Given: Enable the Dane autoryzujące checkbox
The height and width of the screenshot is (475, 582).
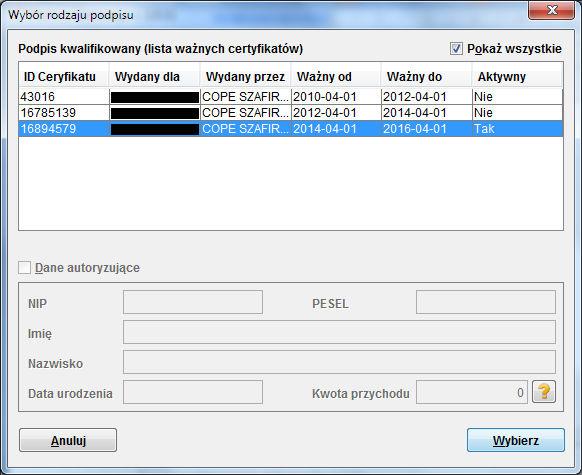Looking at the screenshot, I should (24, 268).
